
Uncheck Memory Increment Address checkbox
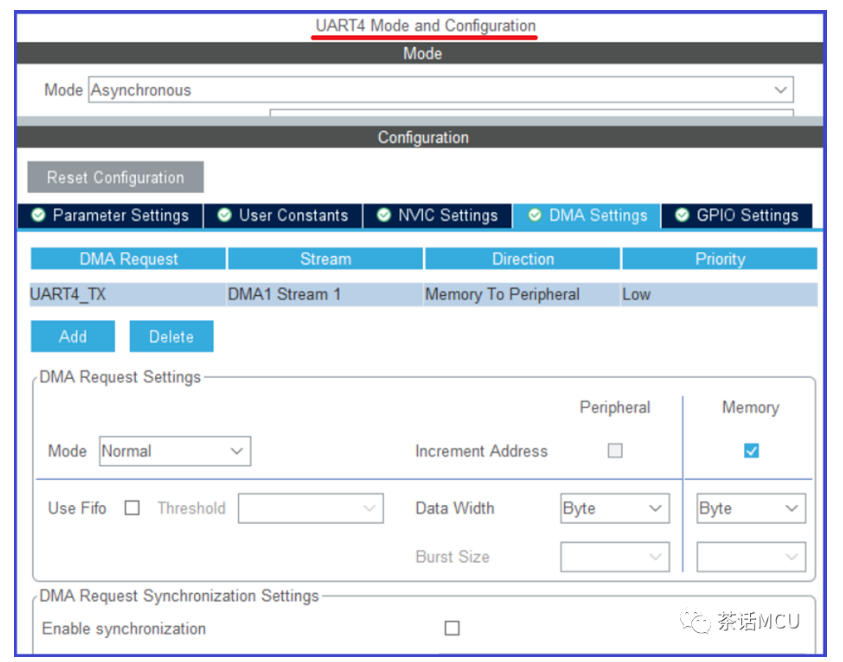click(x=751, y=450)
